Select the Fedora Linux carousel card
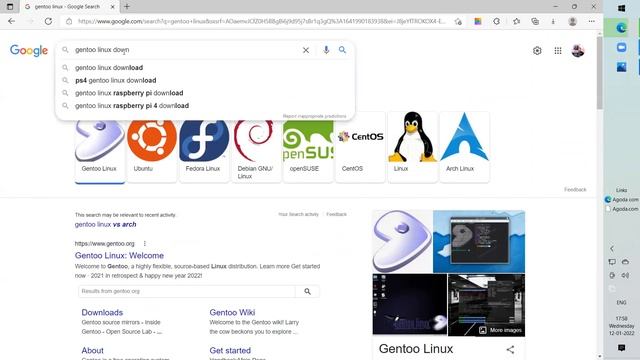This screenshot has height=360, width=640. (x=204, y=147)
